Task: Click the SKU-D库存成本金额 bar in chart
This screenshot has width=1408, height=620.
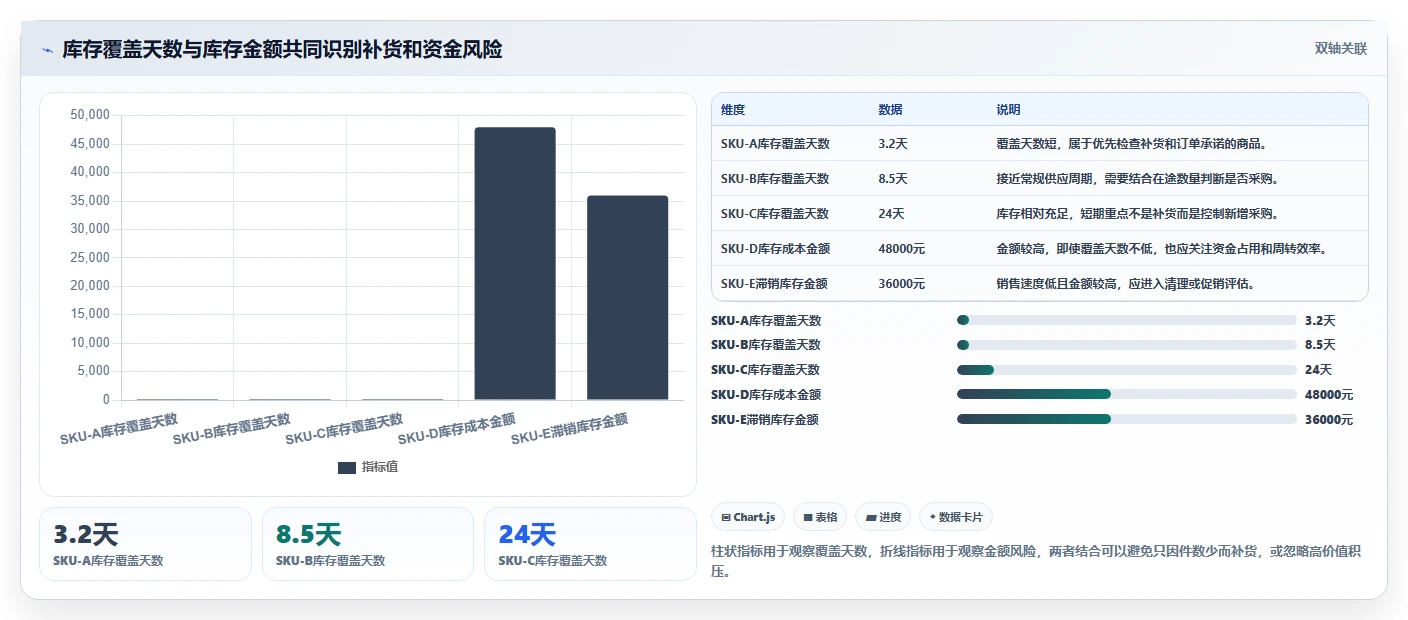Action: pos(515,264)
